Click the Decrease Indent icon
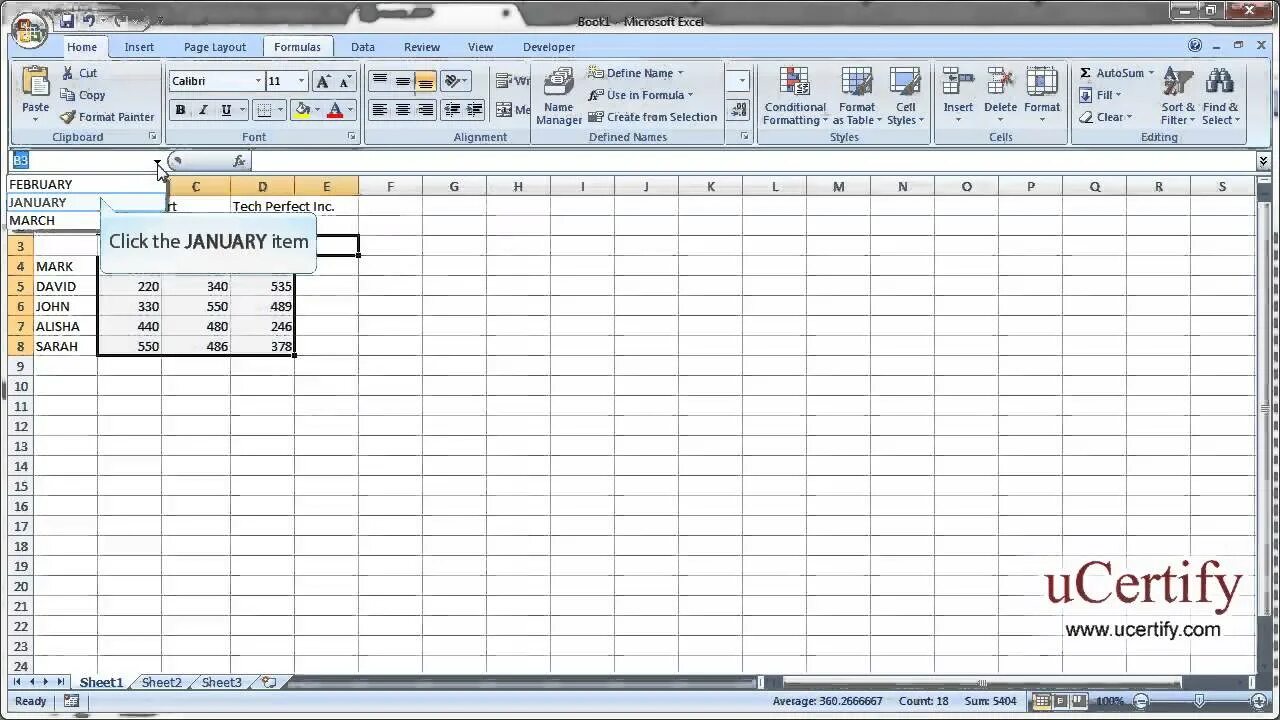The width and height of the screenshot is (1280, 720). [x=452, y=110]
